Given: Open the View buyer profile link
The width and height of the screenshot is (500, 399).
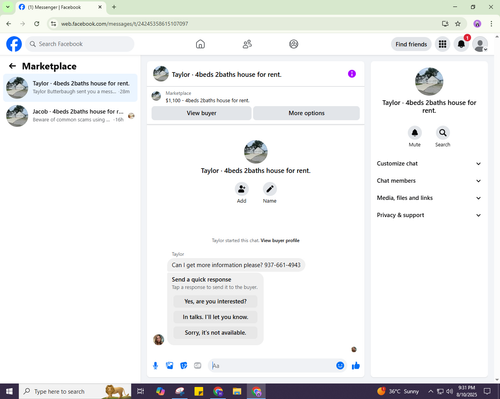Looking at the screenshot, I should point(280,240).
